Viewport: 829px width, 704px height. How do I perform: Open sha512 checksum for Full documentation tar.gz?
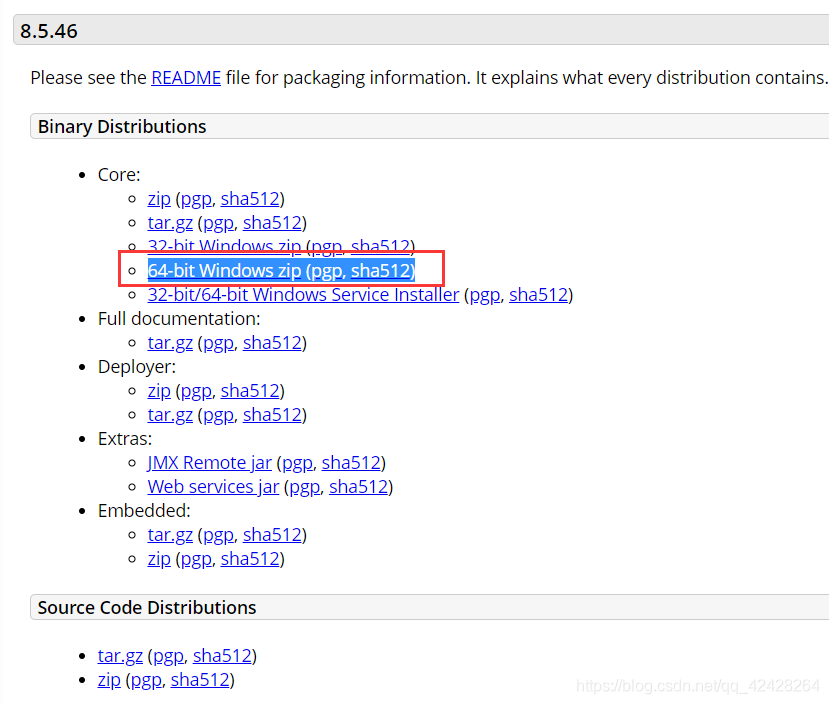click(272, 343)
